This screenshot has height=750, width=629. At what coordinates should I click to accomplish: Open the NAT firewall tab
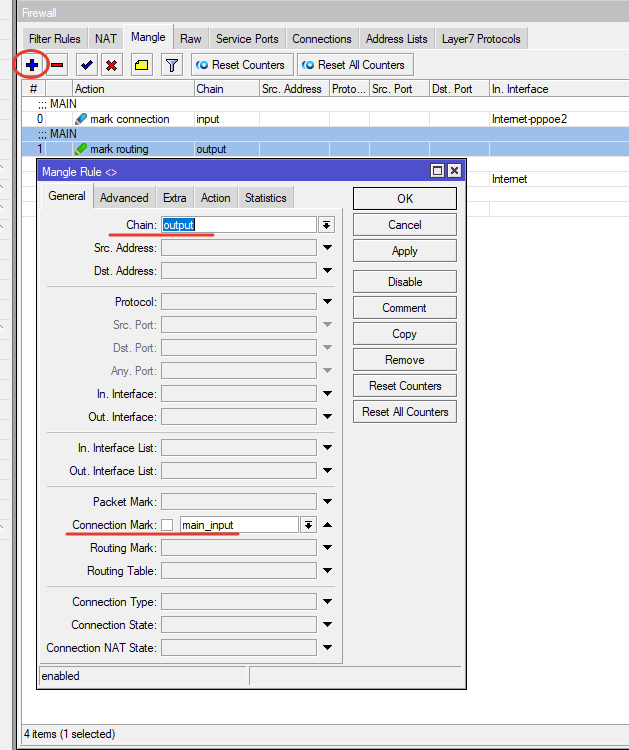tap(106, 39)
